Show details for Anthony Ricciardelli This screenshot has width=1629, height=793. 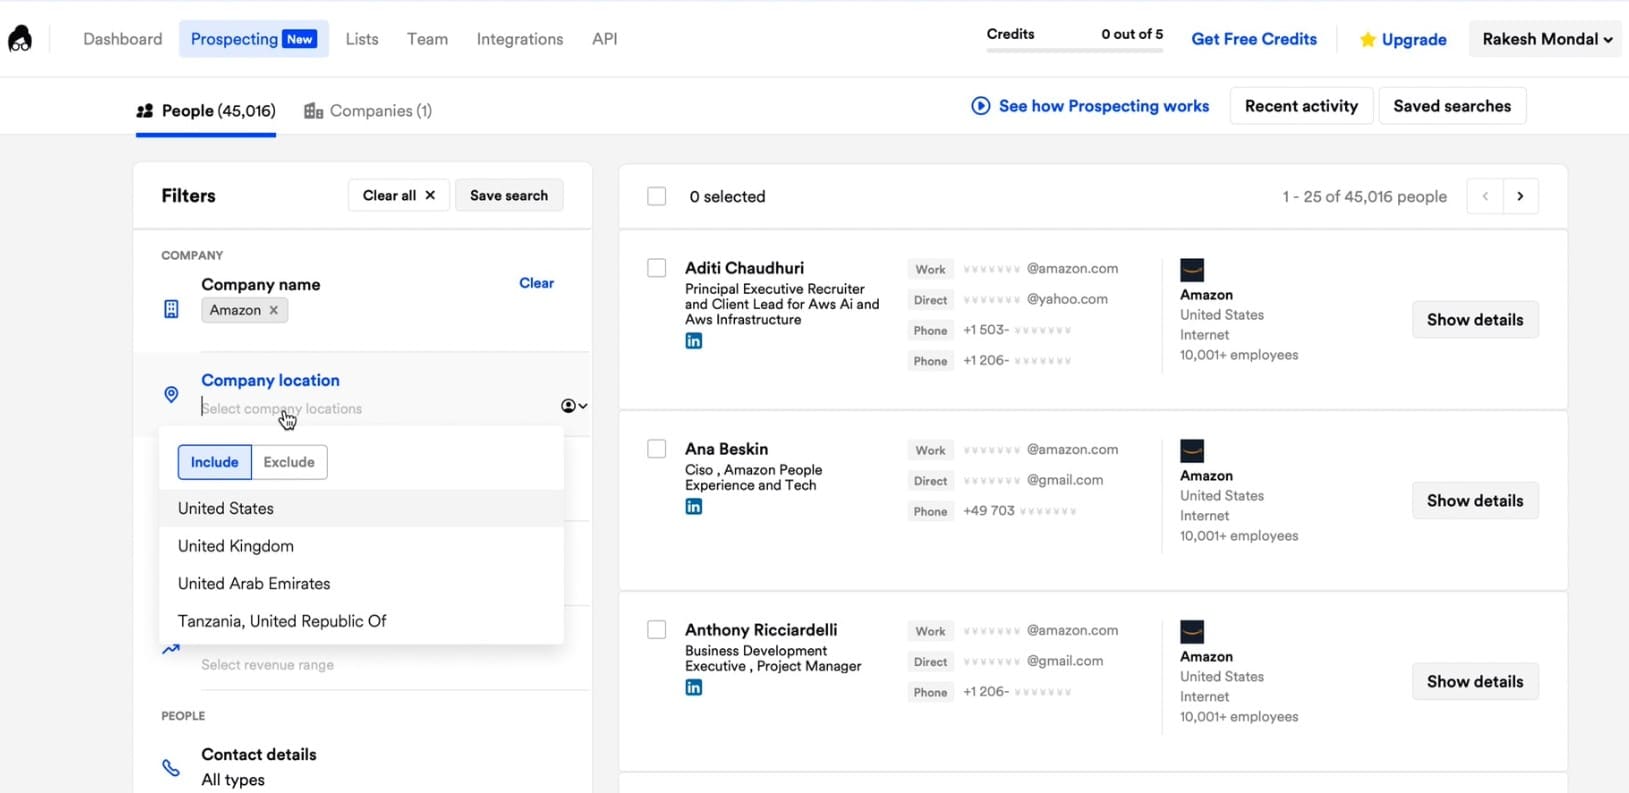point(1475,682)
